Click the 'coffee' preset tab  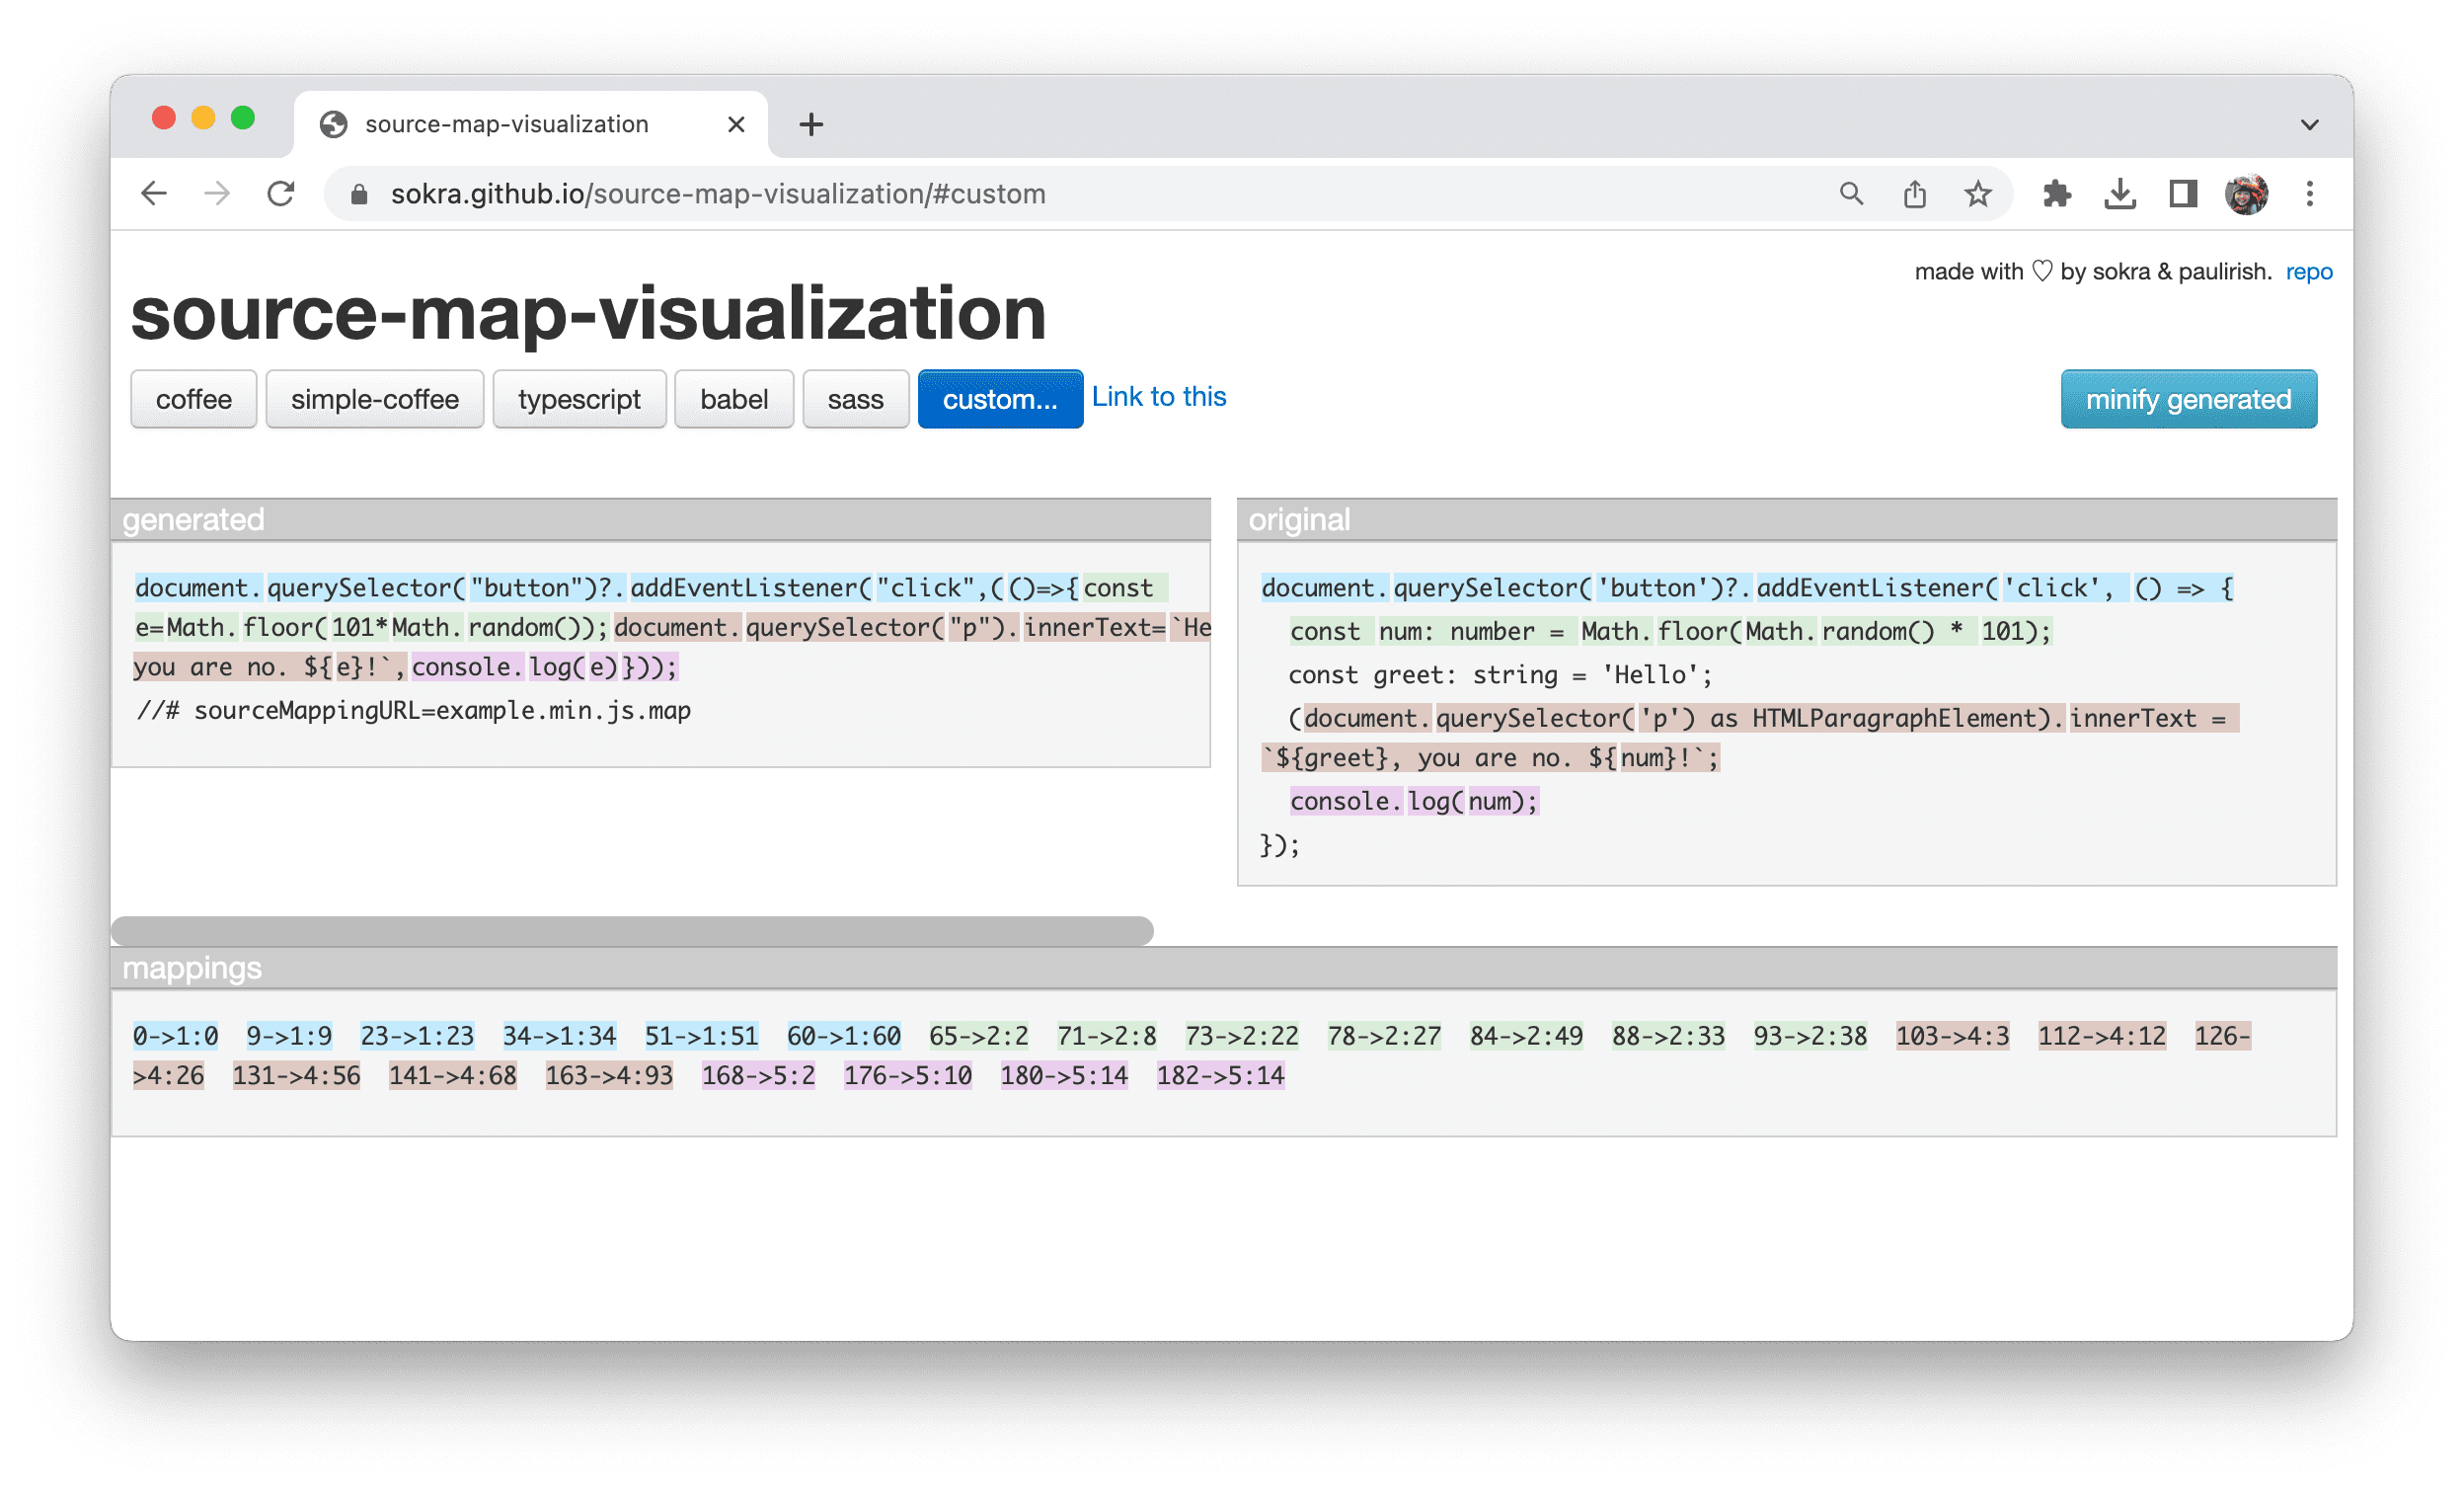tap(195, 400)
